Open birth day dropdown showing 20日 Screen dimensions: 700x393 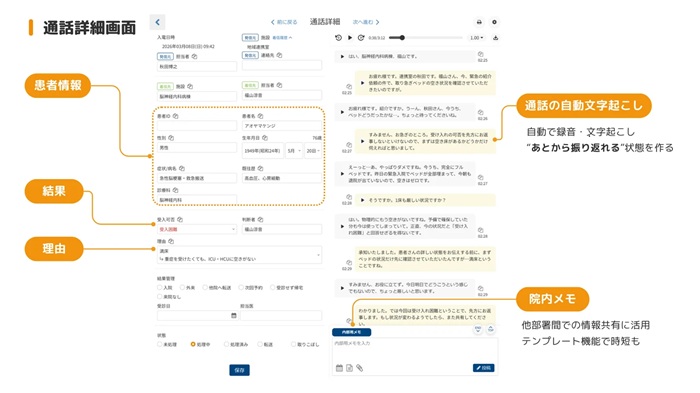click(x=313, y=151)
